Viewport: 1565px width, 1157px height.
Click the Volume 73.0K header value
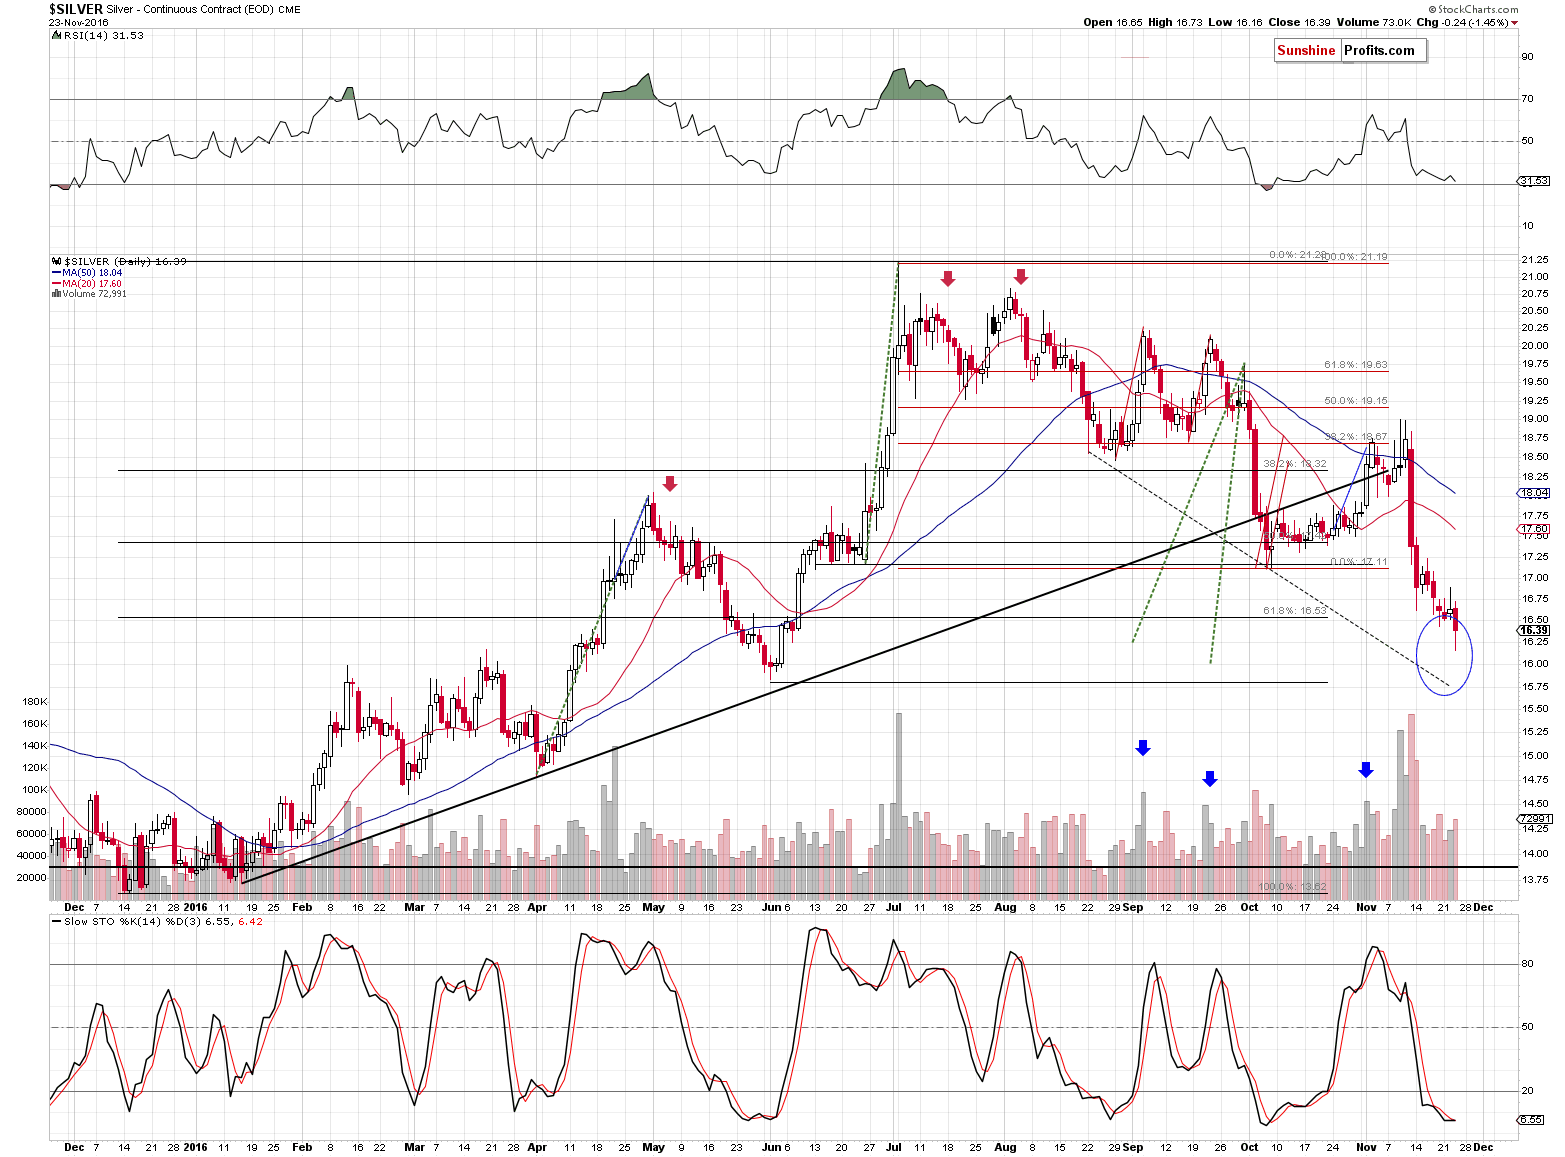[1374, 22]
